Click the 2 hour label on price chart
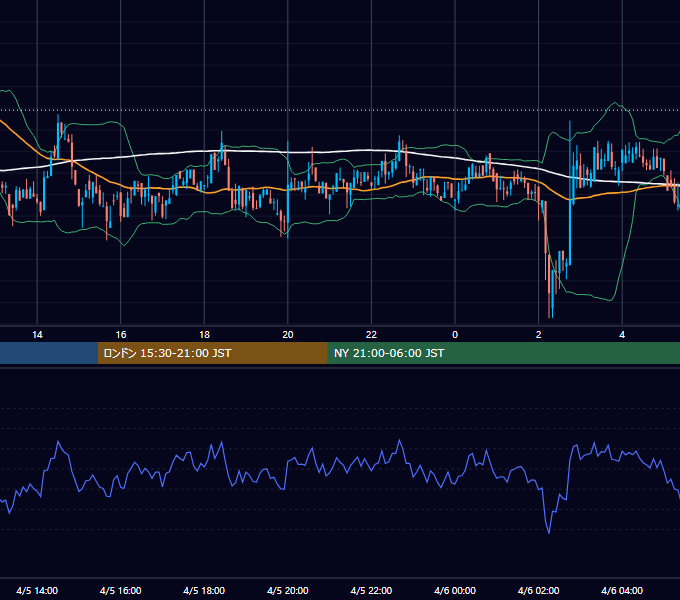Screen dimensions: 680x600 tap(538, 335)
